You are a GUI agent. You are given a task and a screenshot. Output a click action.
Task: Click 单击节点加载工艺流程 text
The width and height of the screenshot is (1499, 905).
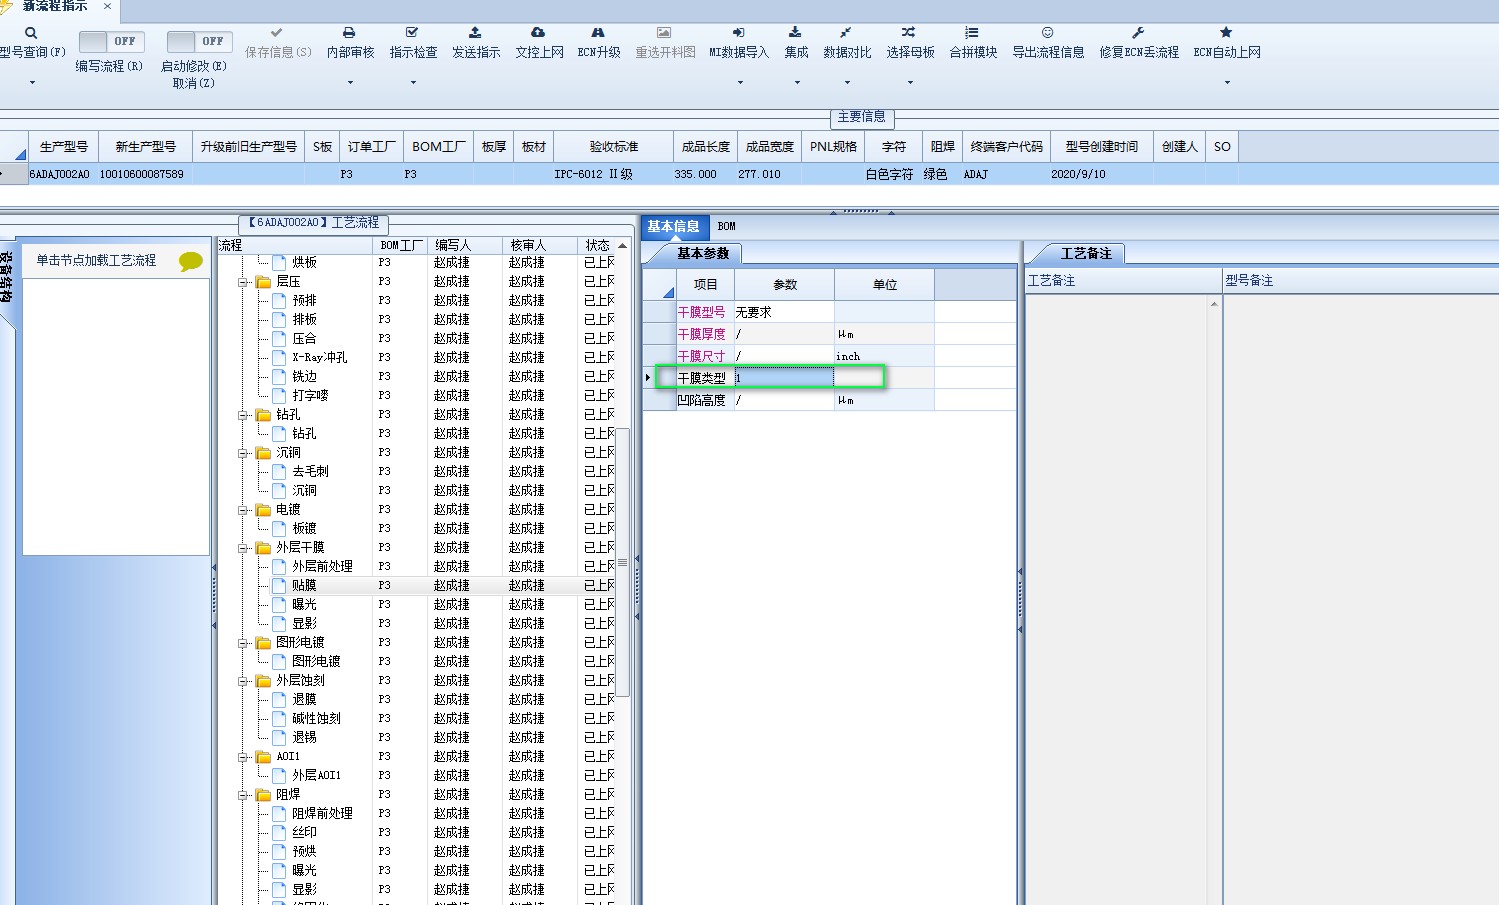click(96, 260)
